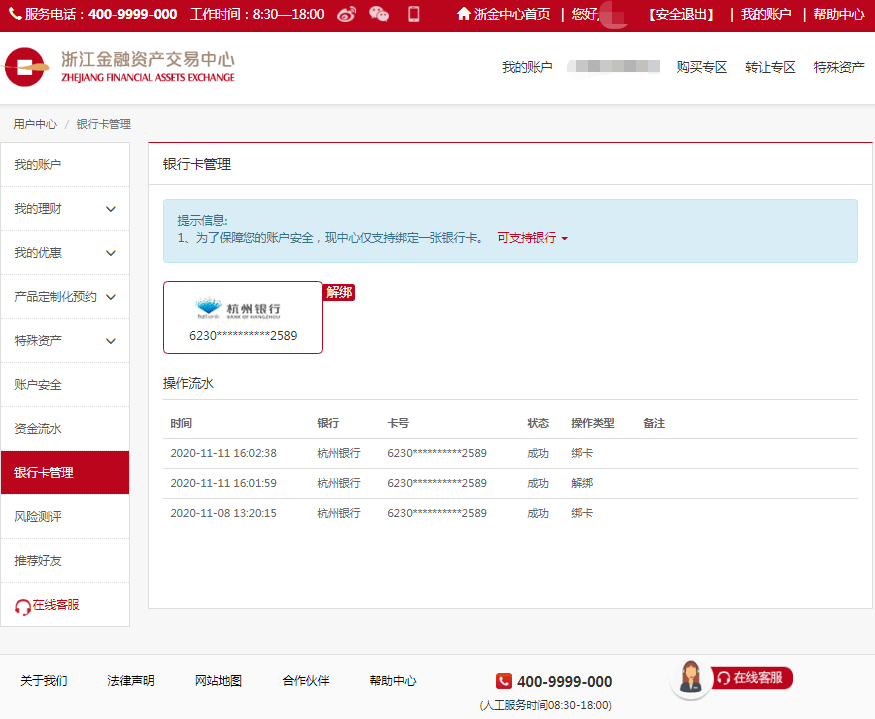This screenshot has height=719, width=875.
Task: Click the 时间 column header
Action: tap(181, 423)
